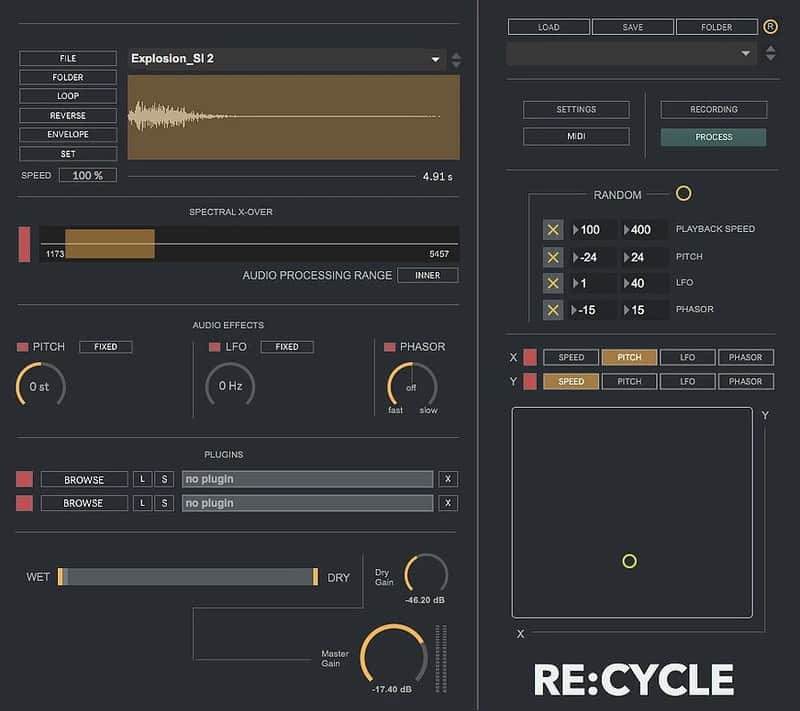Click SAVE to store the current preset
This screenshot has height=711, width=800.
632,26
